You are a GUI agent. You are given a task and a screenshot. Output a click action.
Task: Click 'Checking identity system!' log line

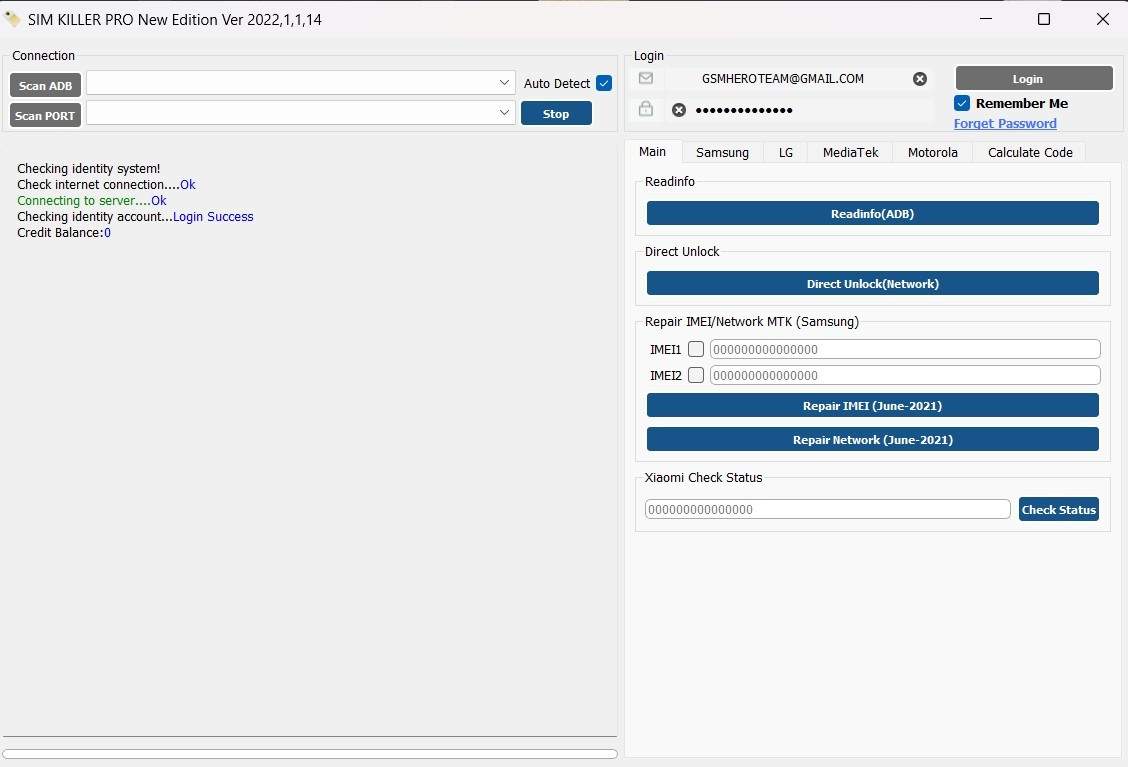click(88, 168)
